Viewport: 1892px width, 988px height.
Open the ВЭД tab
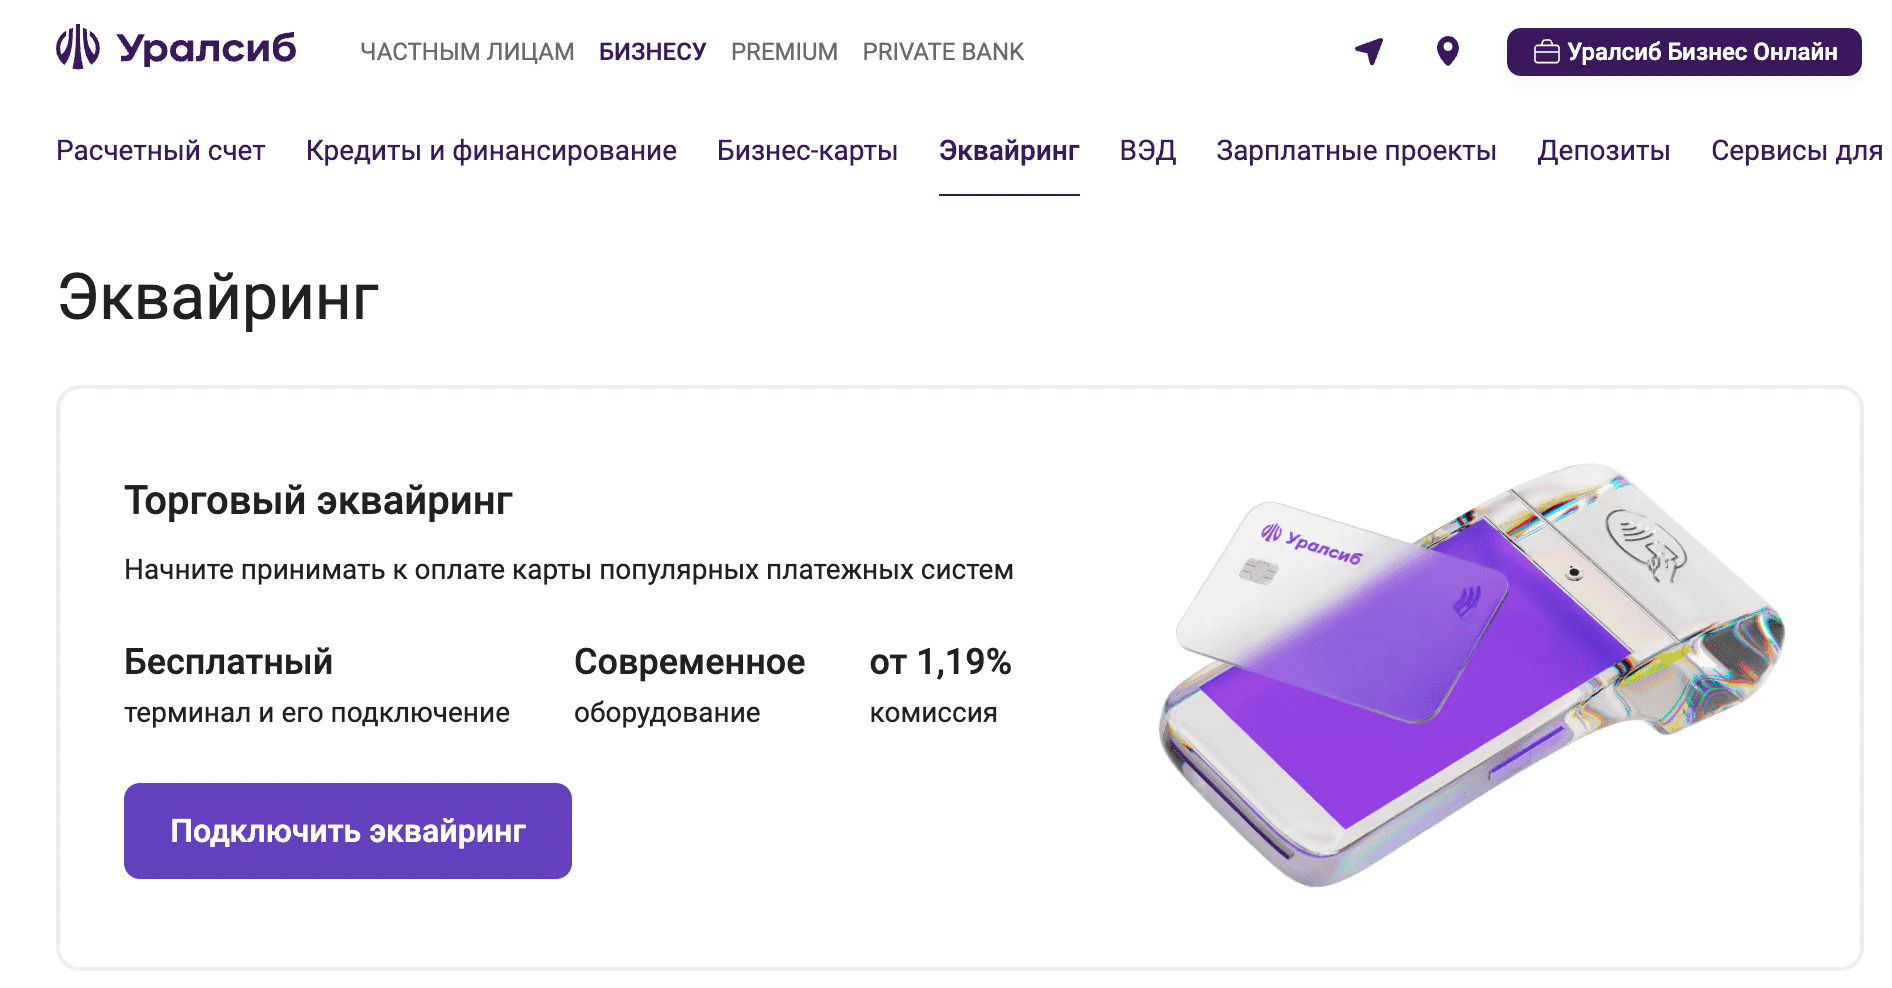pos(1148,151)
